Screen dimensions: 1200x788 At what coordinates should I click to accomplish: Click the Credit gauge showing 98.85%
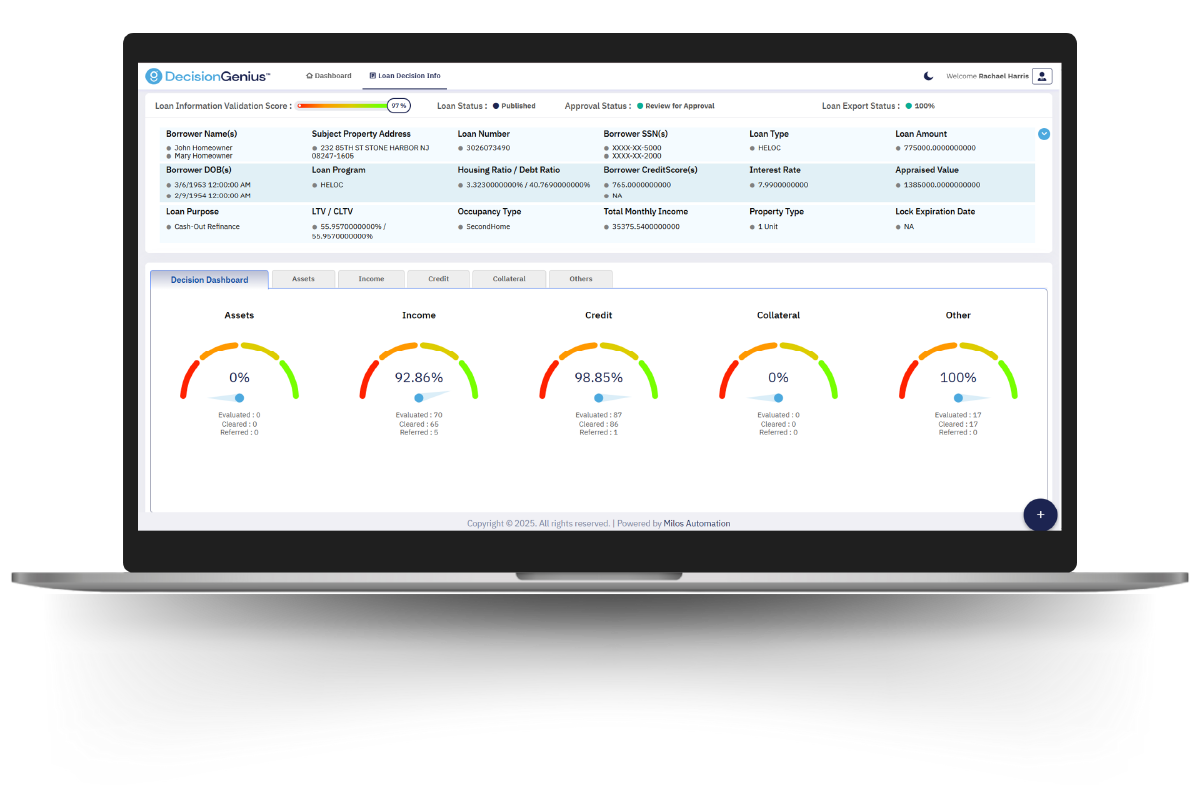tap(598, 371)
